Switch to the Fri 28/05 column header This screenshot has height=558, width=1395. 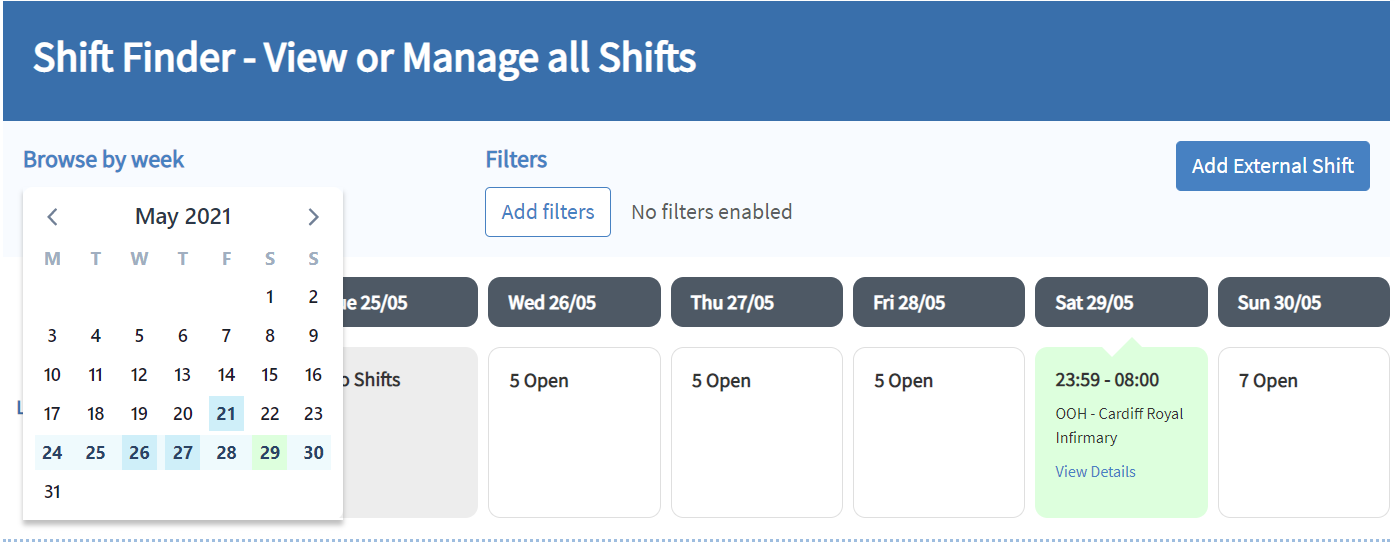click(938, 302)
